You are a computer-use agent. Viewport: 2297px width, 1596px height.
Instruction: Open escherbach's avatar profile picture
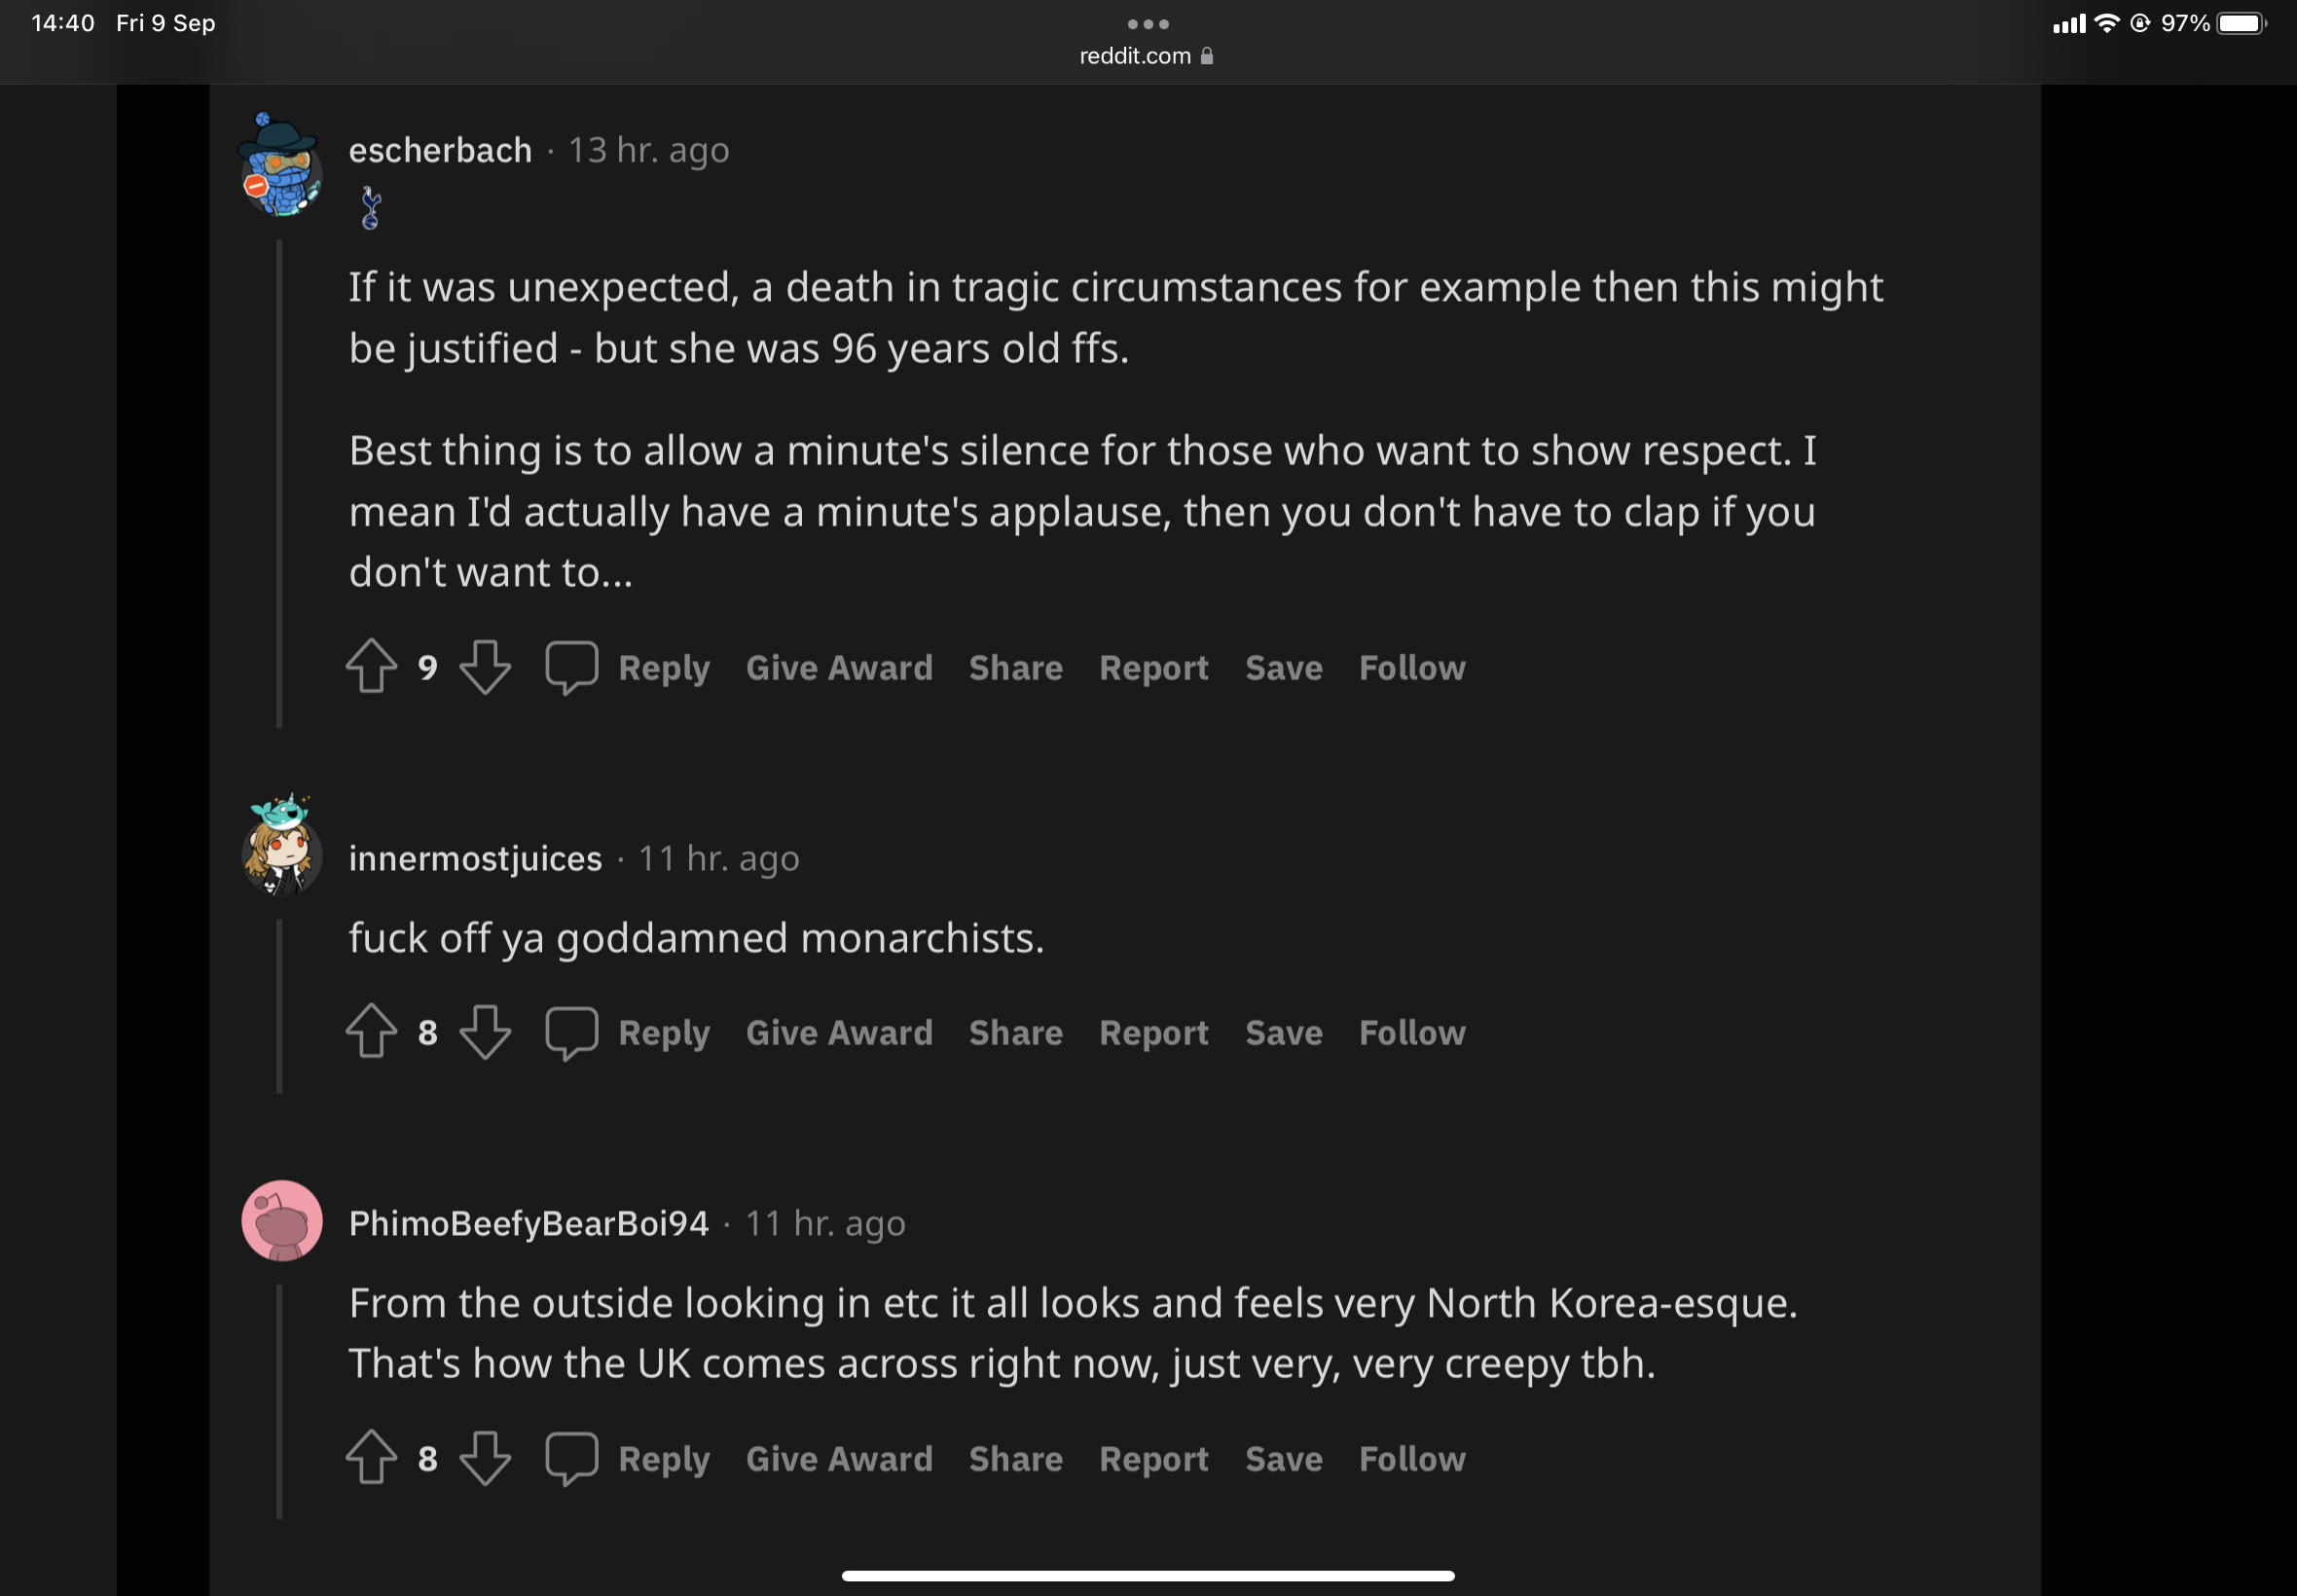click(281, 166)
